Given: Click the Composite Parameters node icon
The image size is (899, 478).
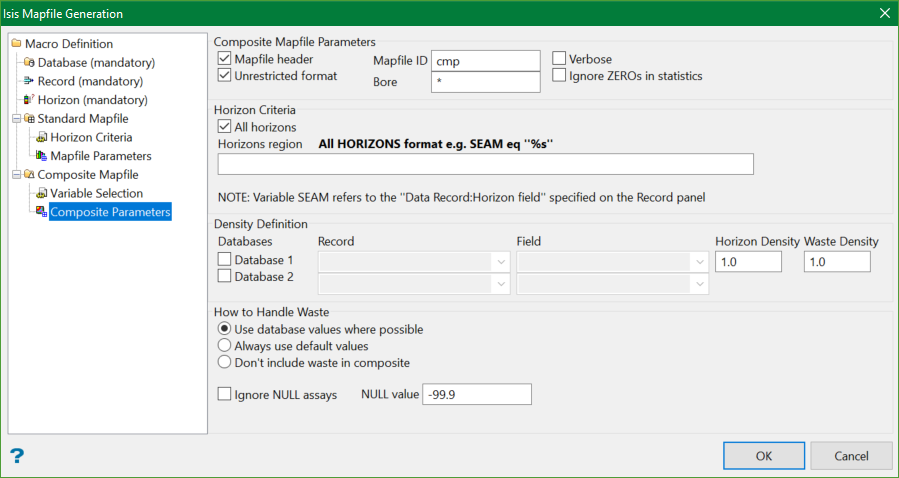Looking at the screenshot, I should point(42,212).
